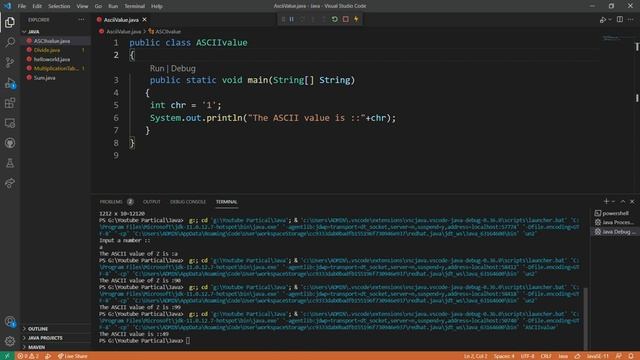
Task: Close the AsciiValue.java editor tab
Action: pyautogui.click(x=144, y=20)
